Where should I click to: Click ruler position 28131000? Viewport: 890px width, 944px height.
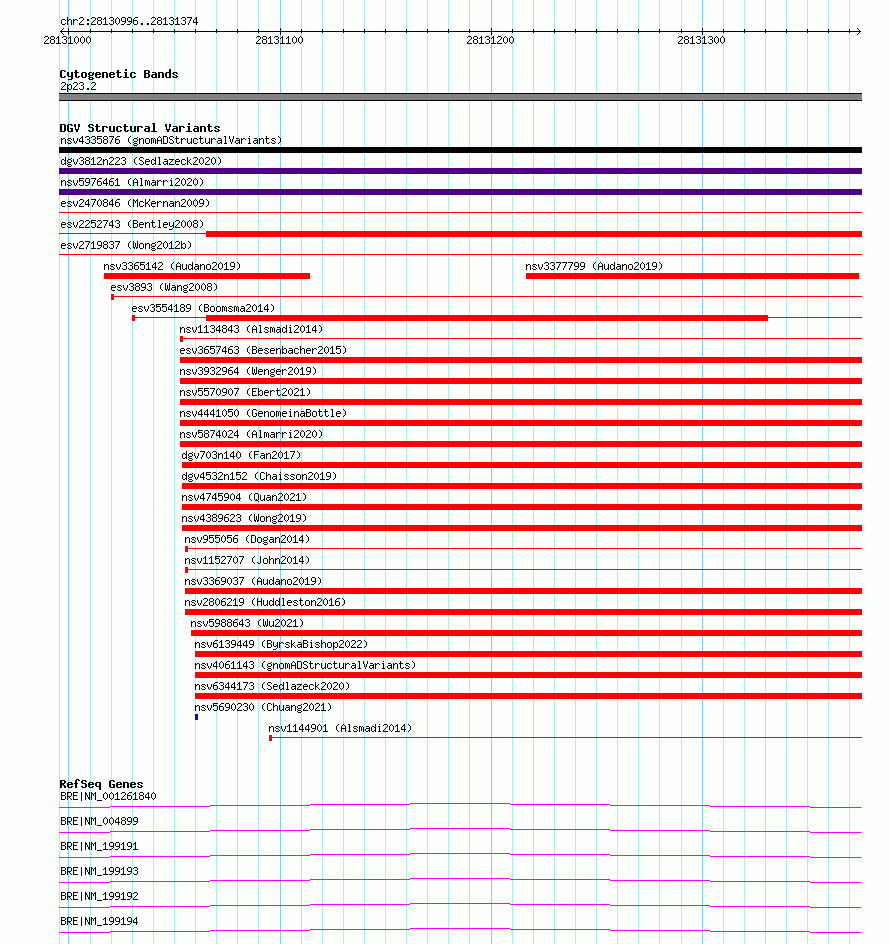coord(67,40)
